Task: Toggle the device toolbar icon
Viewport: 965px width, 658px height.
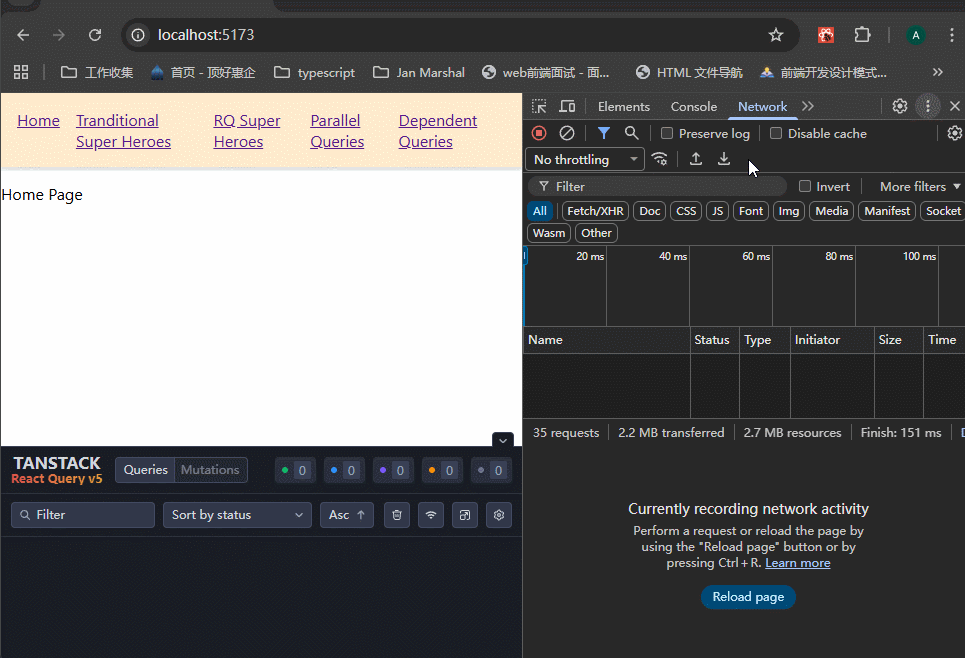Action: coord(567,106)
